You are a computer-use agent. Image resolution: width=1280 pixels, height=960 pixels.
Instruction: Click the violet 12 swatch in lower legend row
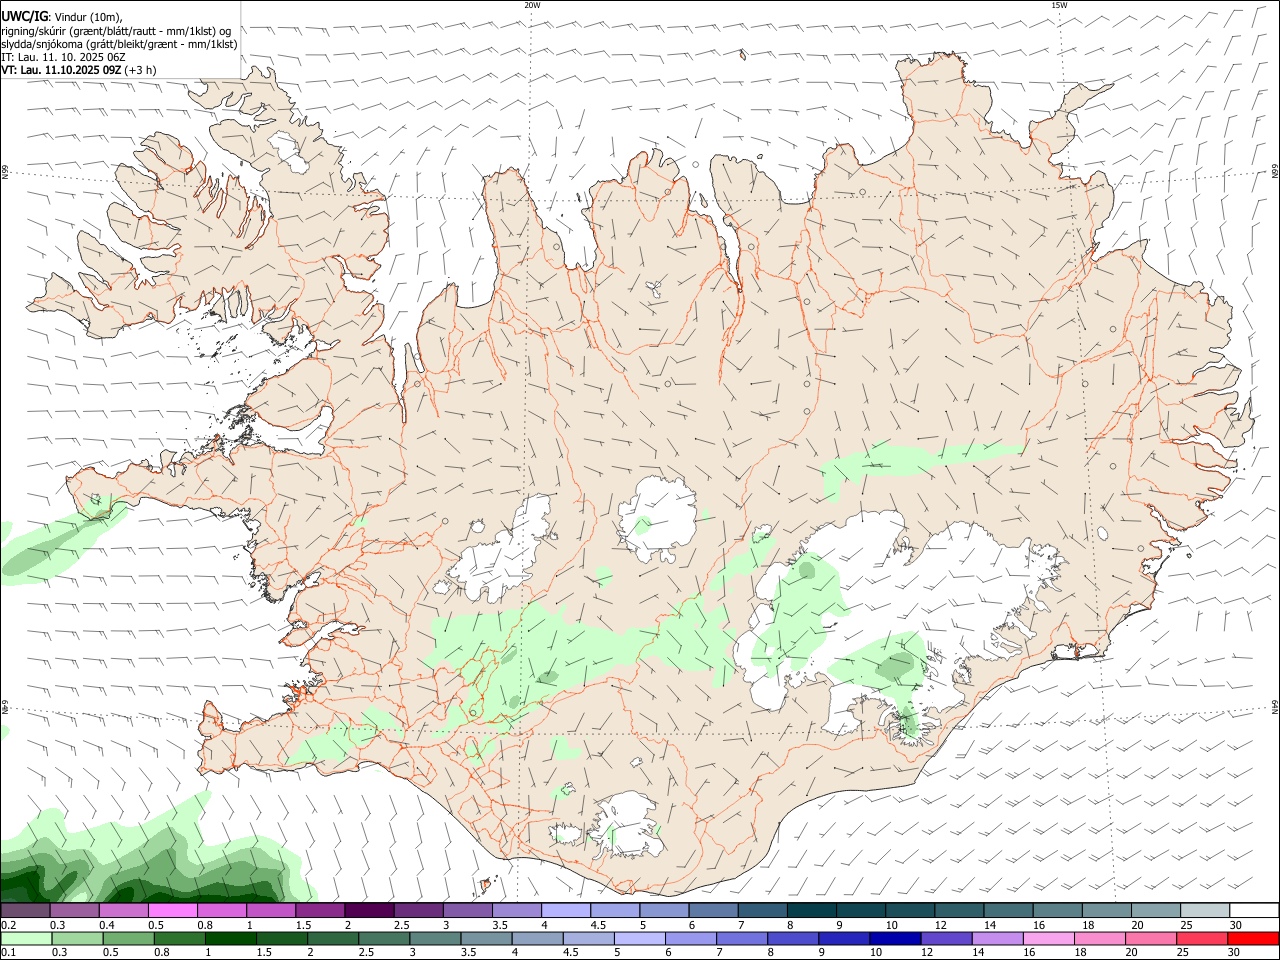coord(946,939)
